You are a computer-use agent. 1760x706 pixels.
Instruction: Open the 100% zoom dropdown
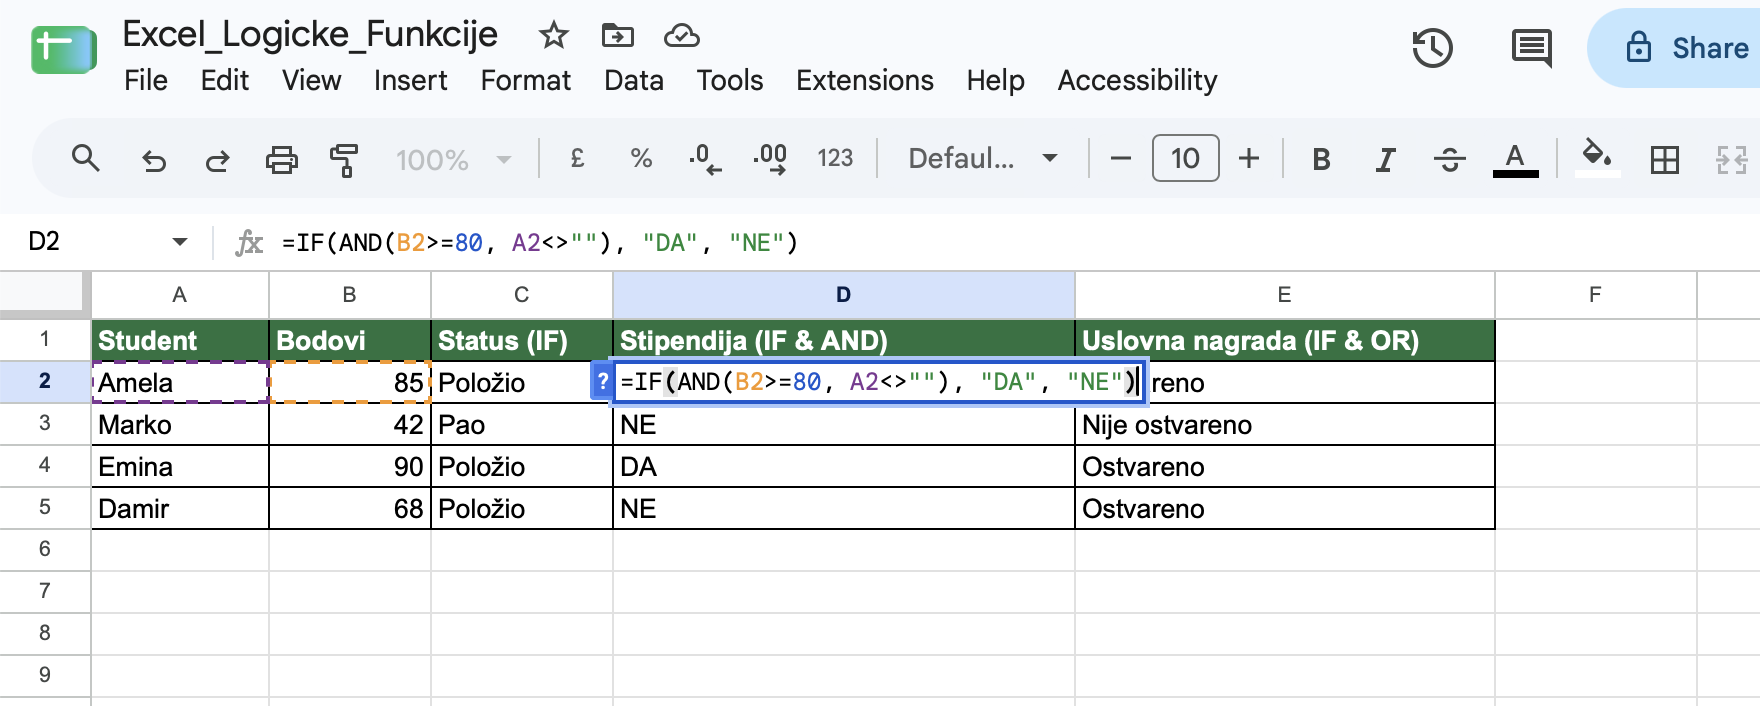pyautogui.click(x=453, y=159)
